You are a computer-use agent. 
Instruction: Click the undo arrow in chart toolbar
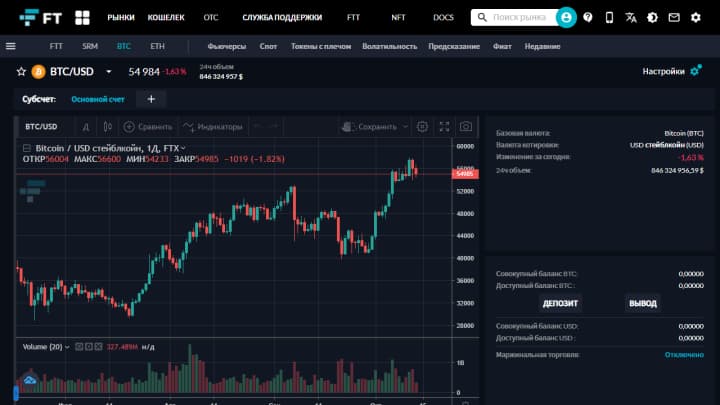[258, 126]
